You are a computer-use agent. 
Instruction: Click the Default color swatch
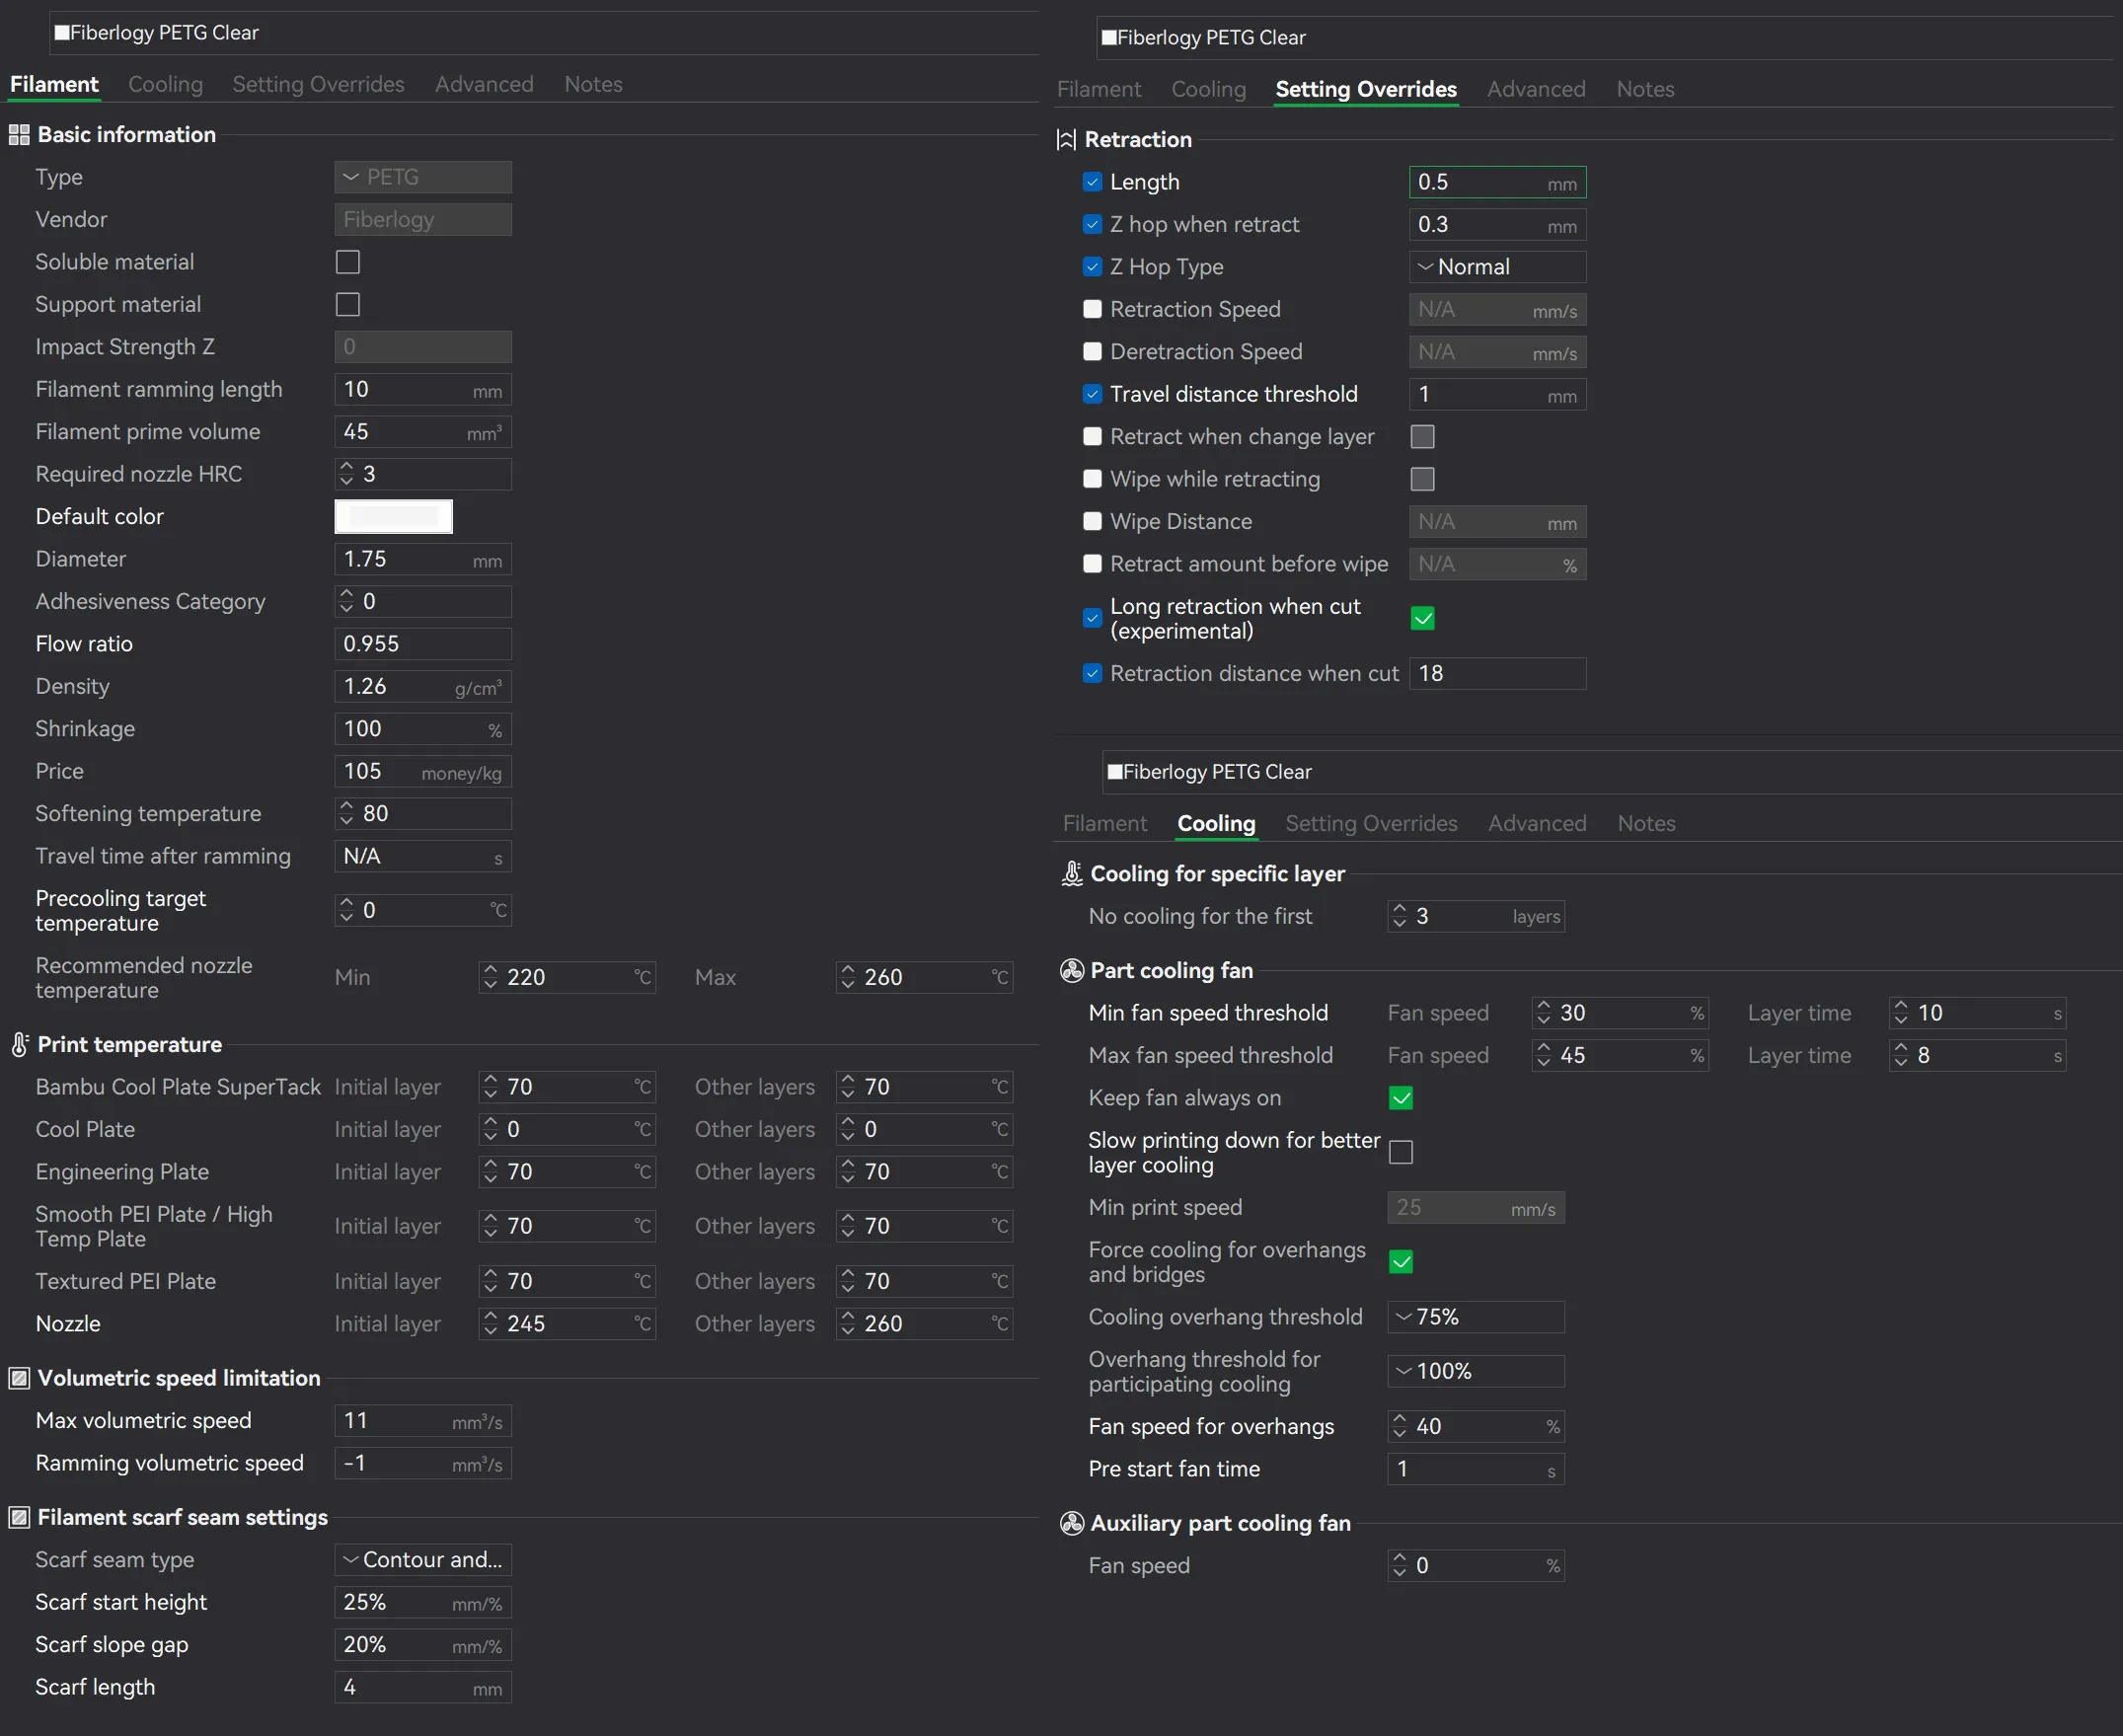click(x=393, y=517)
